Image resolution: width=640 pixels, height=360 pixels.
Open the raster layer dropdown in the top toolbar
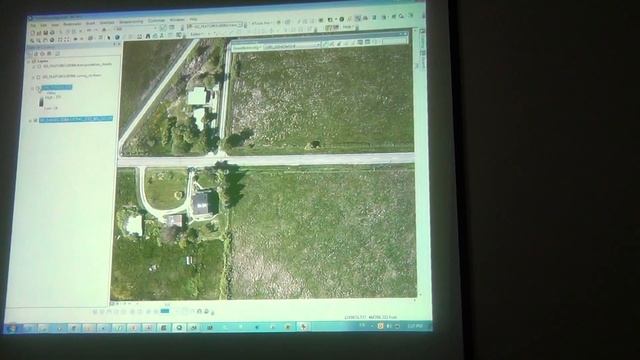[215, 26]
